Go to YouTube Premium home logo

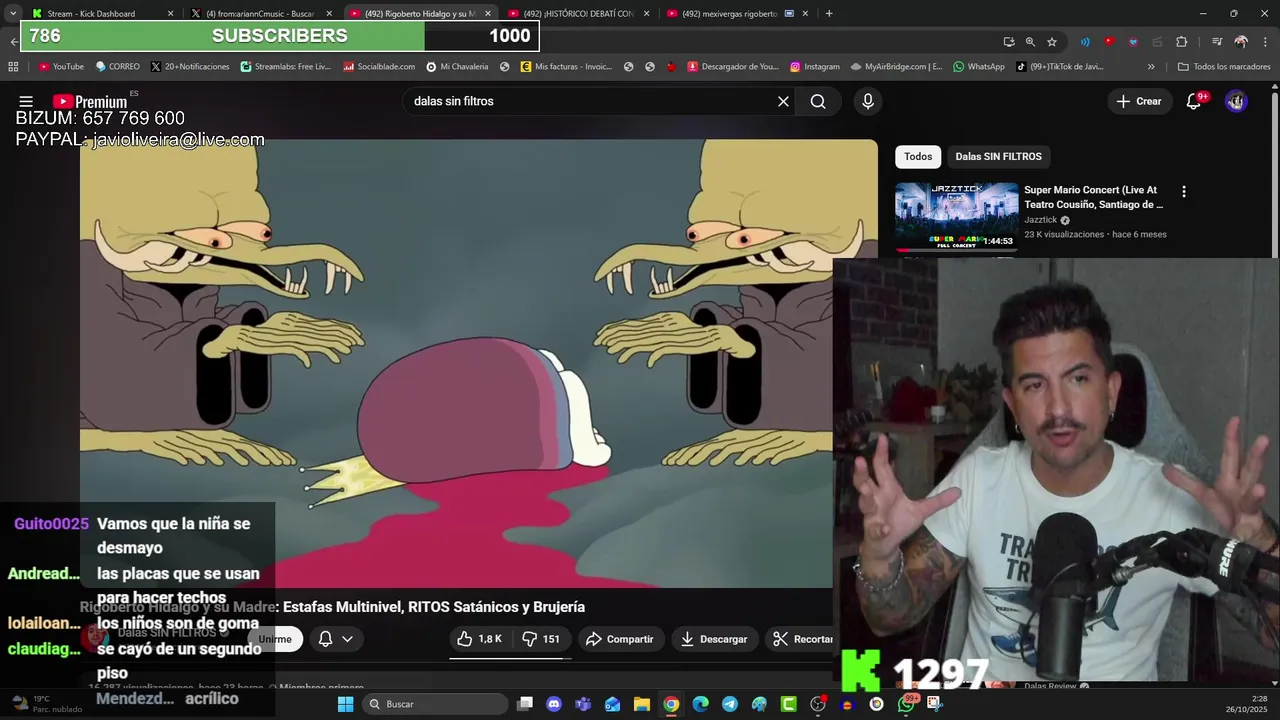tap(90, 101)
